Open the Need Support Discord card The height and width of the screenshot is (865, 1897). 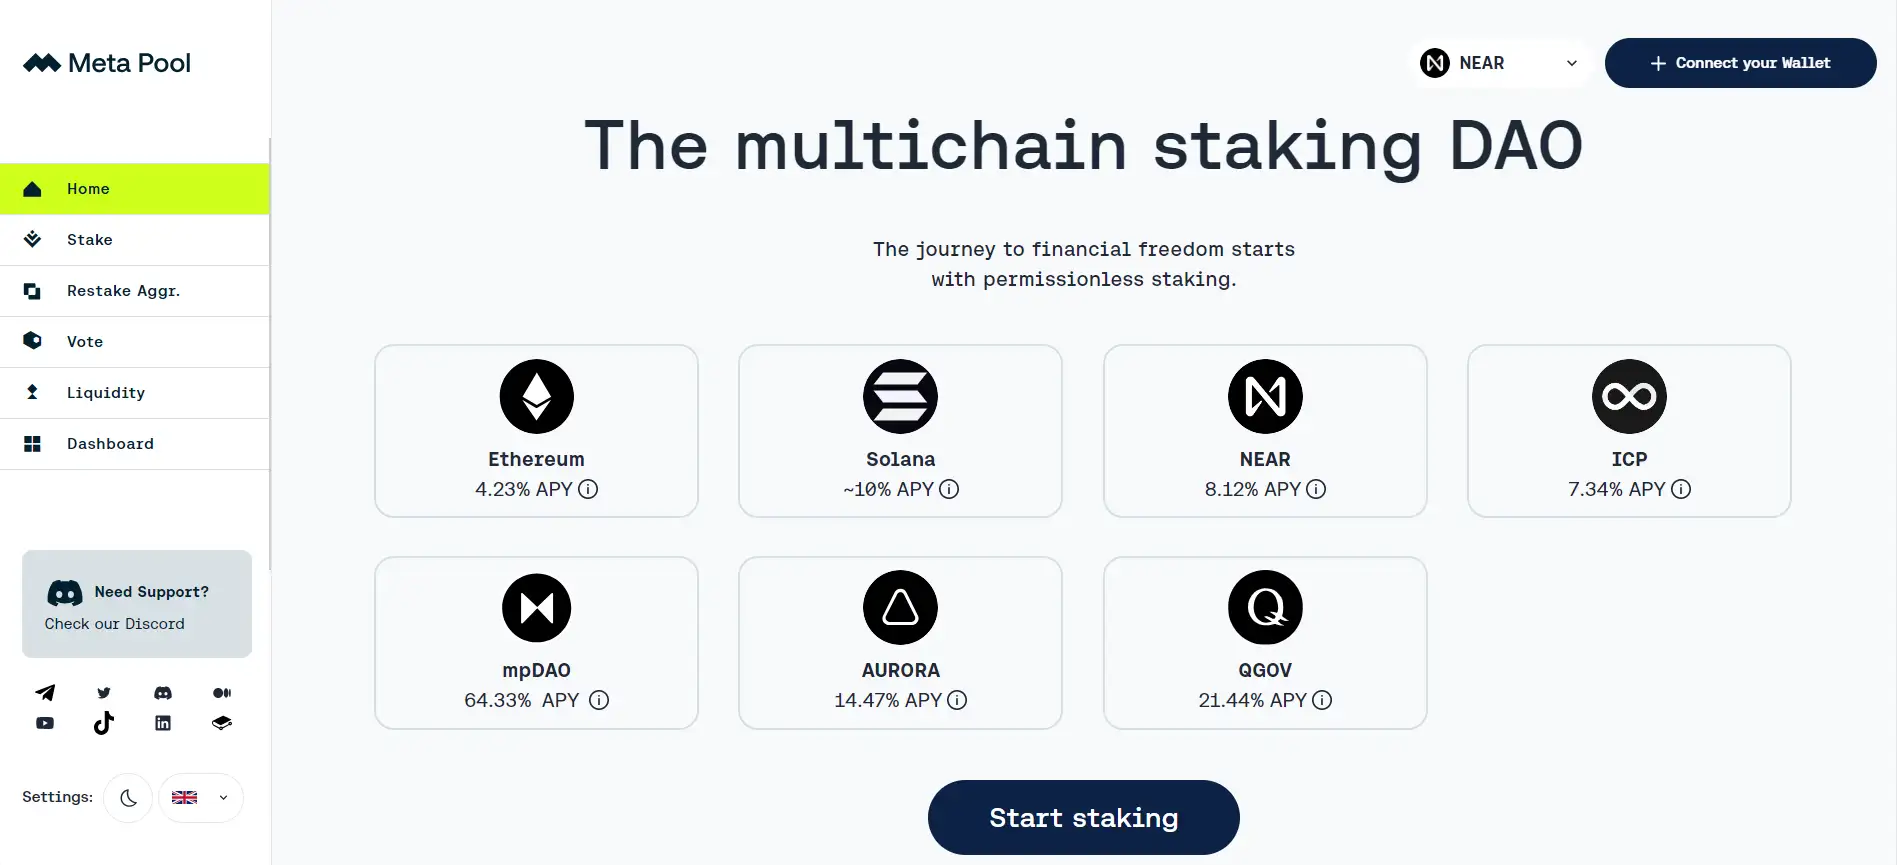click(x=137, y=604)
